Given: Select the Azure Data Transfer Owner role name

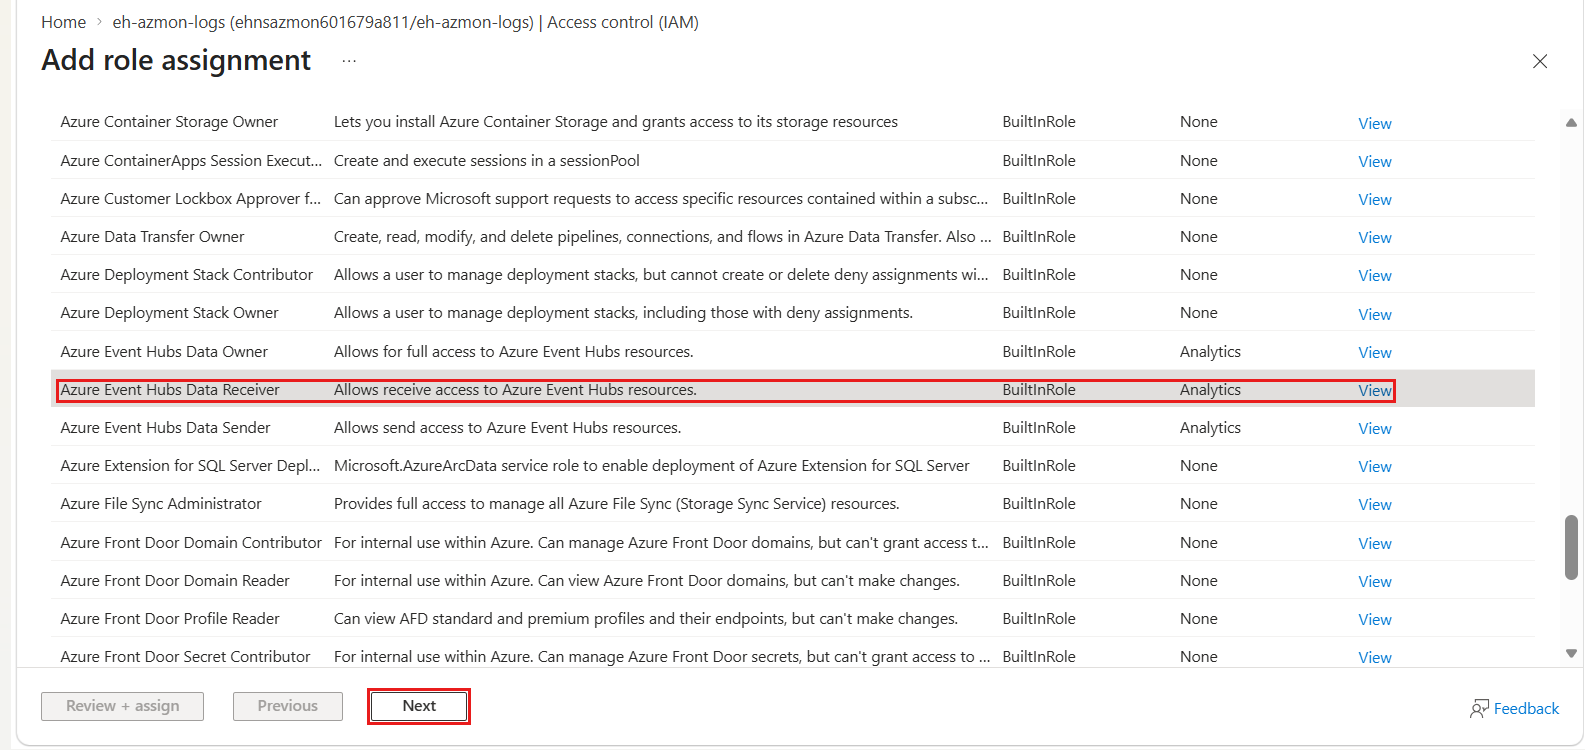Looking at the screenshot, I should tap(152, 236).
